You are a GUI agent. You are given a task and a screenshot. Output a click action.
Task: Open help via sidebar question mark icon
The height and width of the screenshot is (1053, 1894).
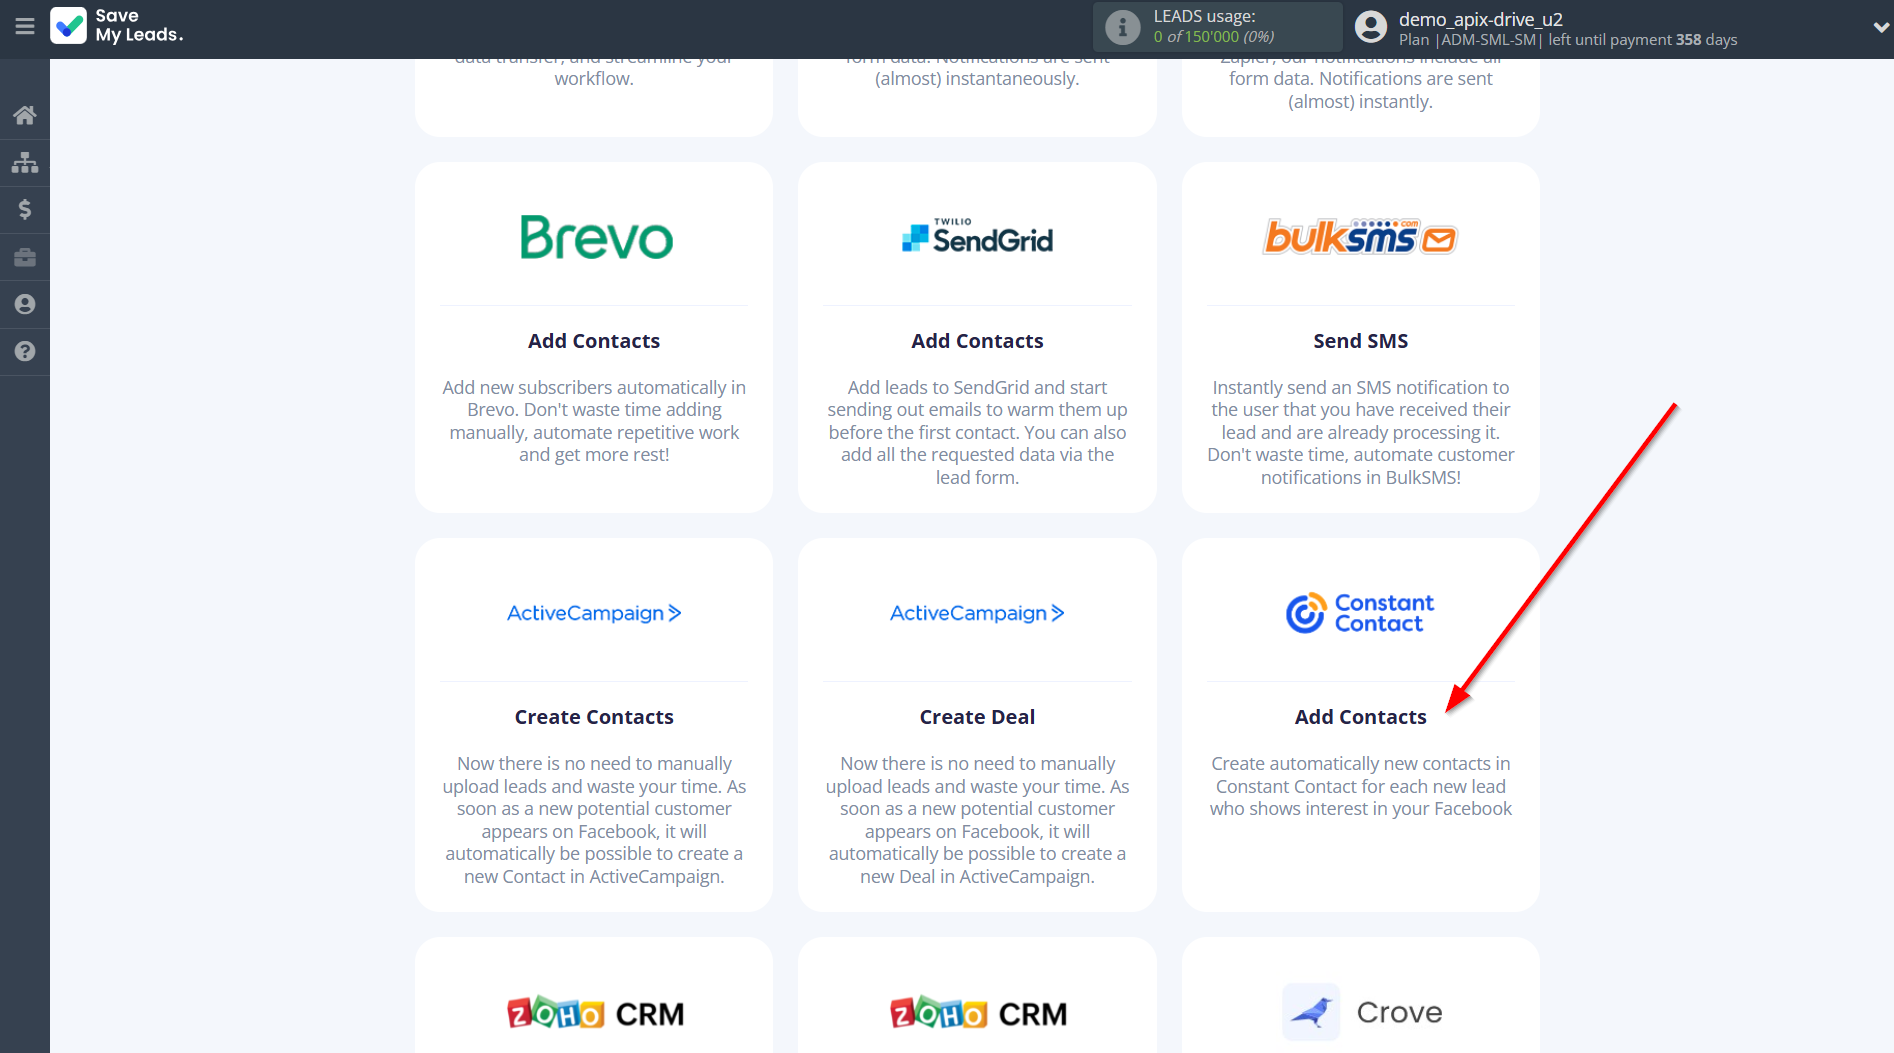tap(25, 351)
